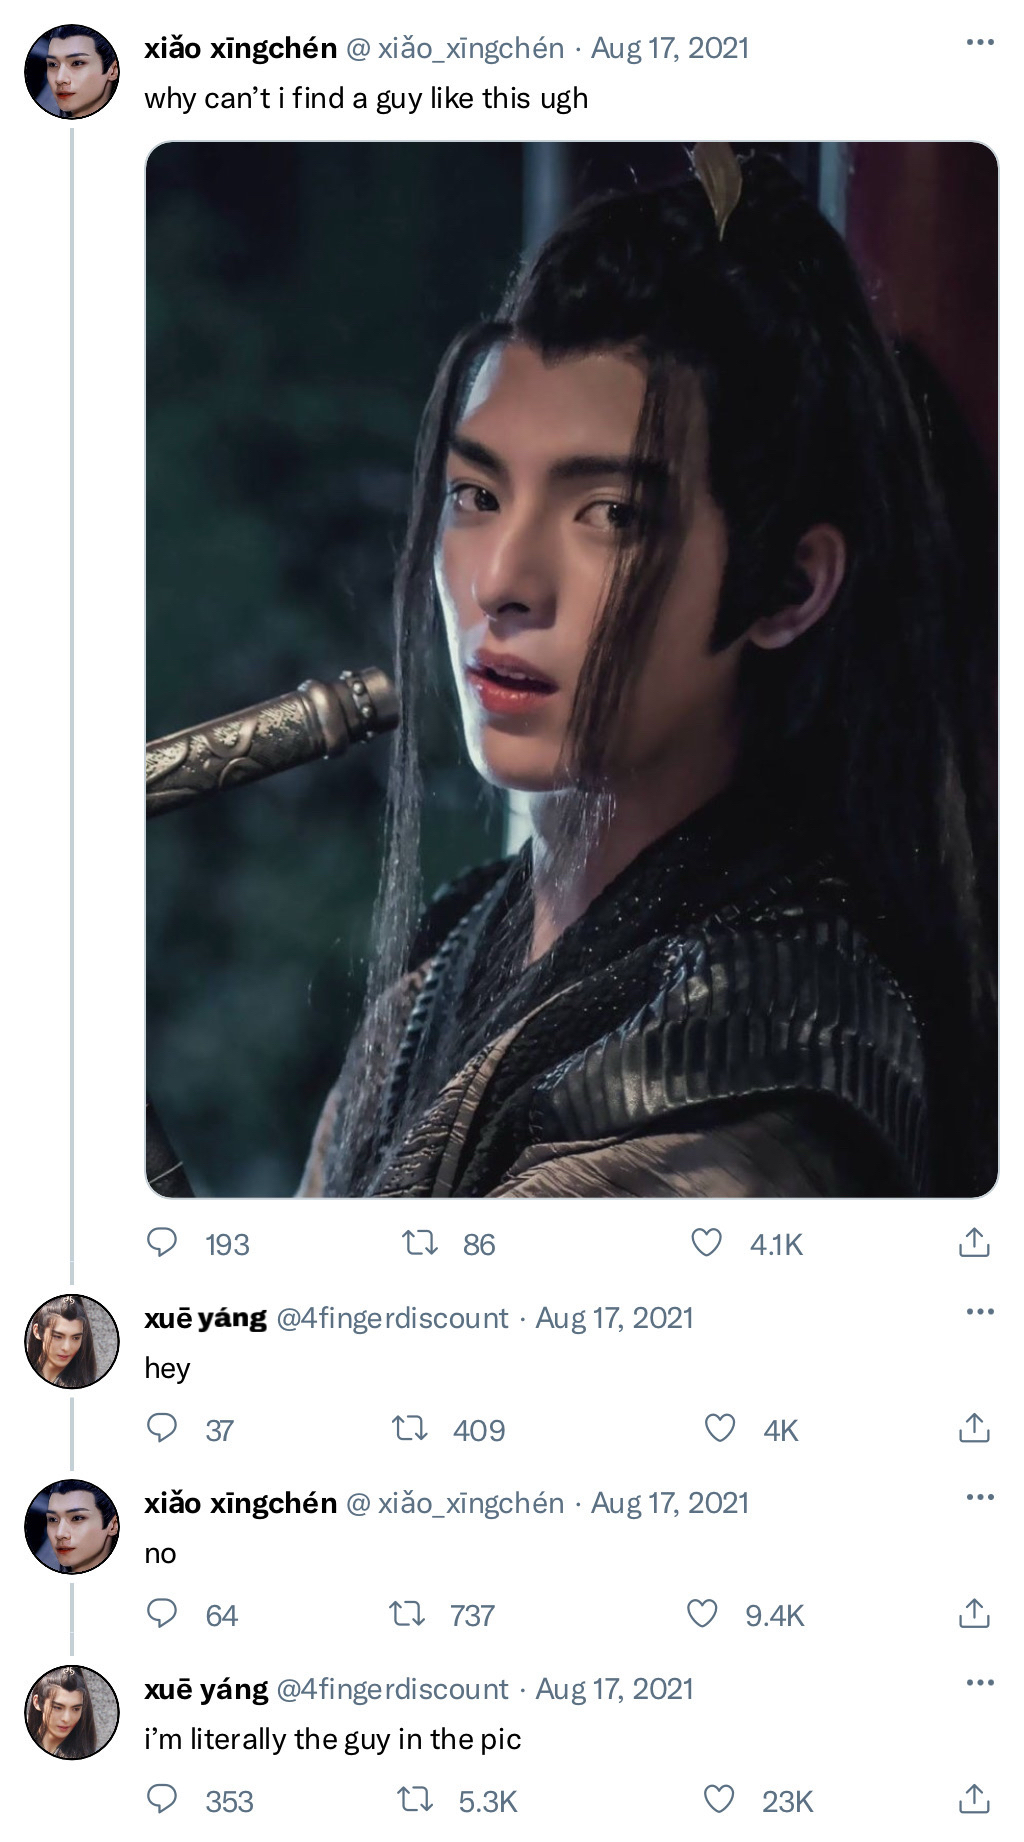1024x1842 pixels.
Task: Open more options on the "hey" tweet
Action: click(x=980, y=1312)
